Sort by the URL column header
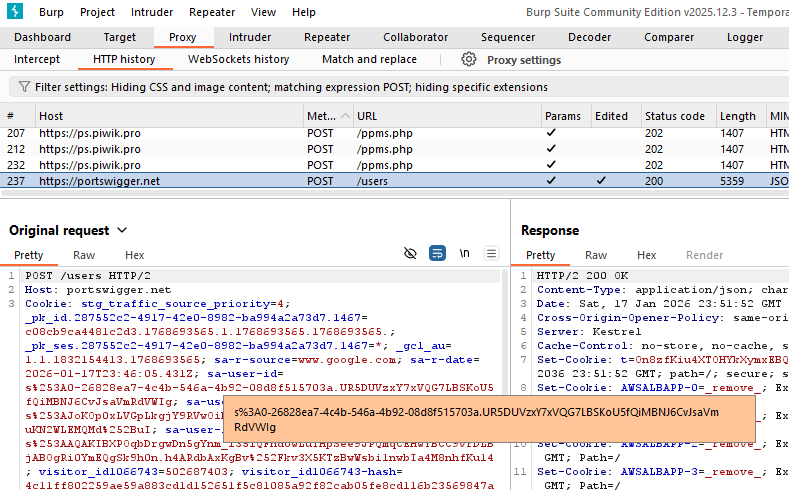 pos(447,116)
